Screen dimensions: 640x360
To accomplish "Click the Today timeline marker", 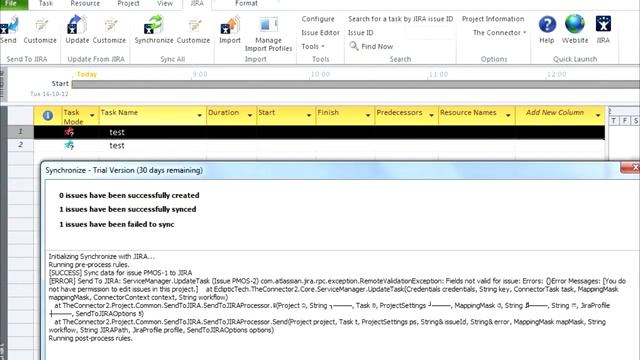I will [x=87, y=74].
